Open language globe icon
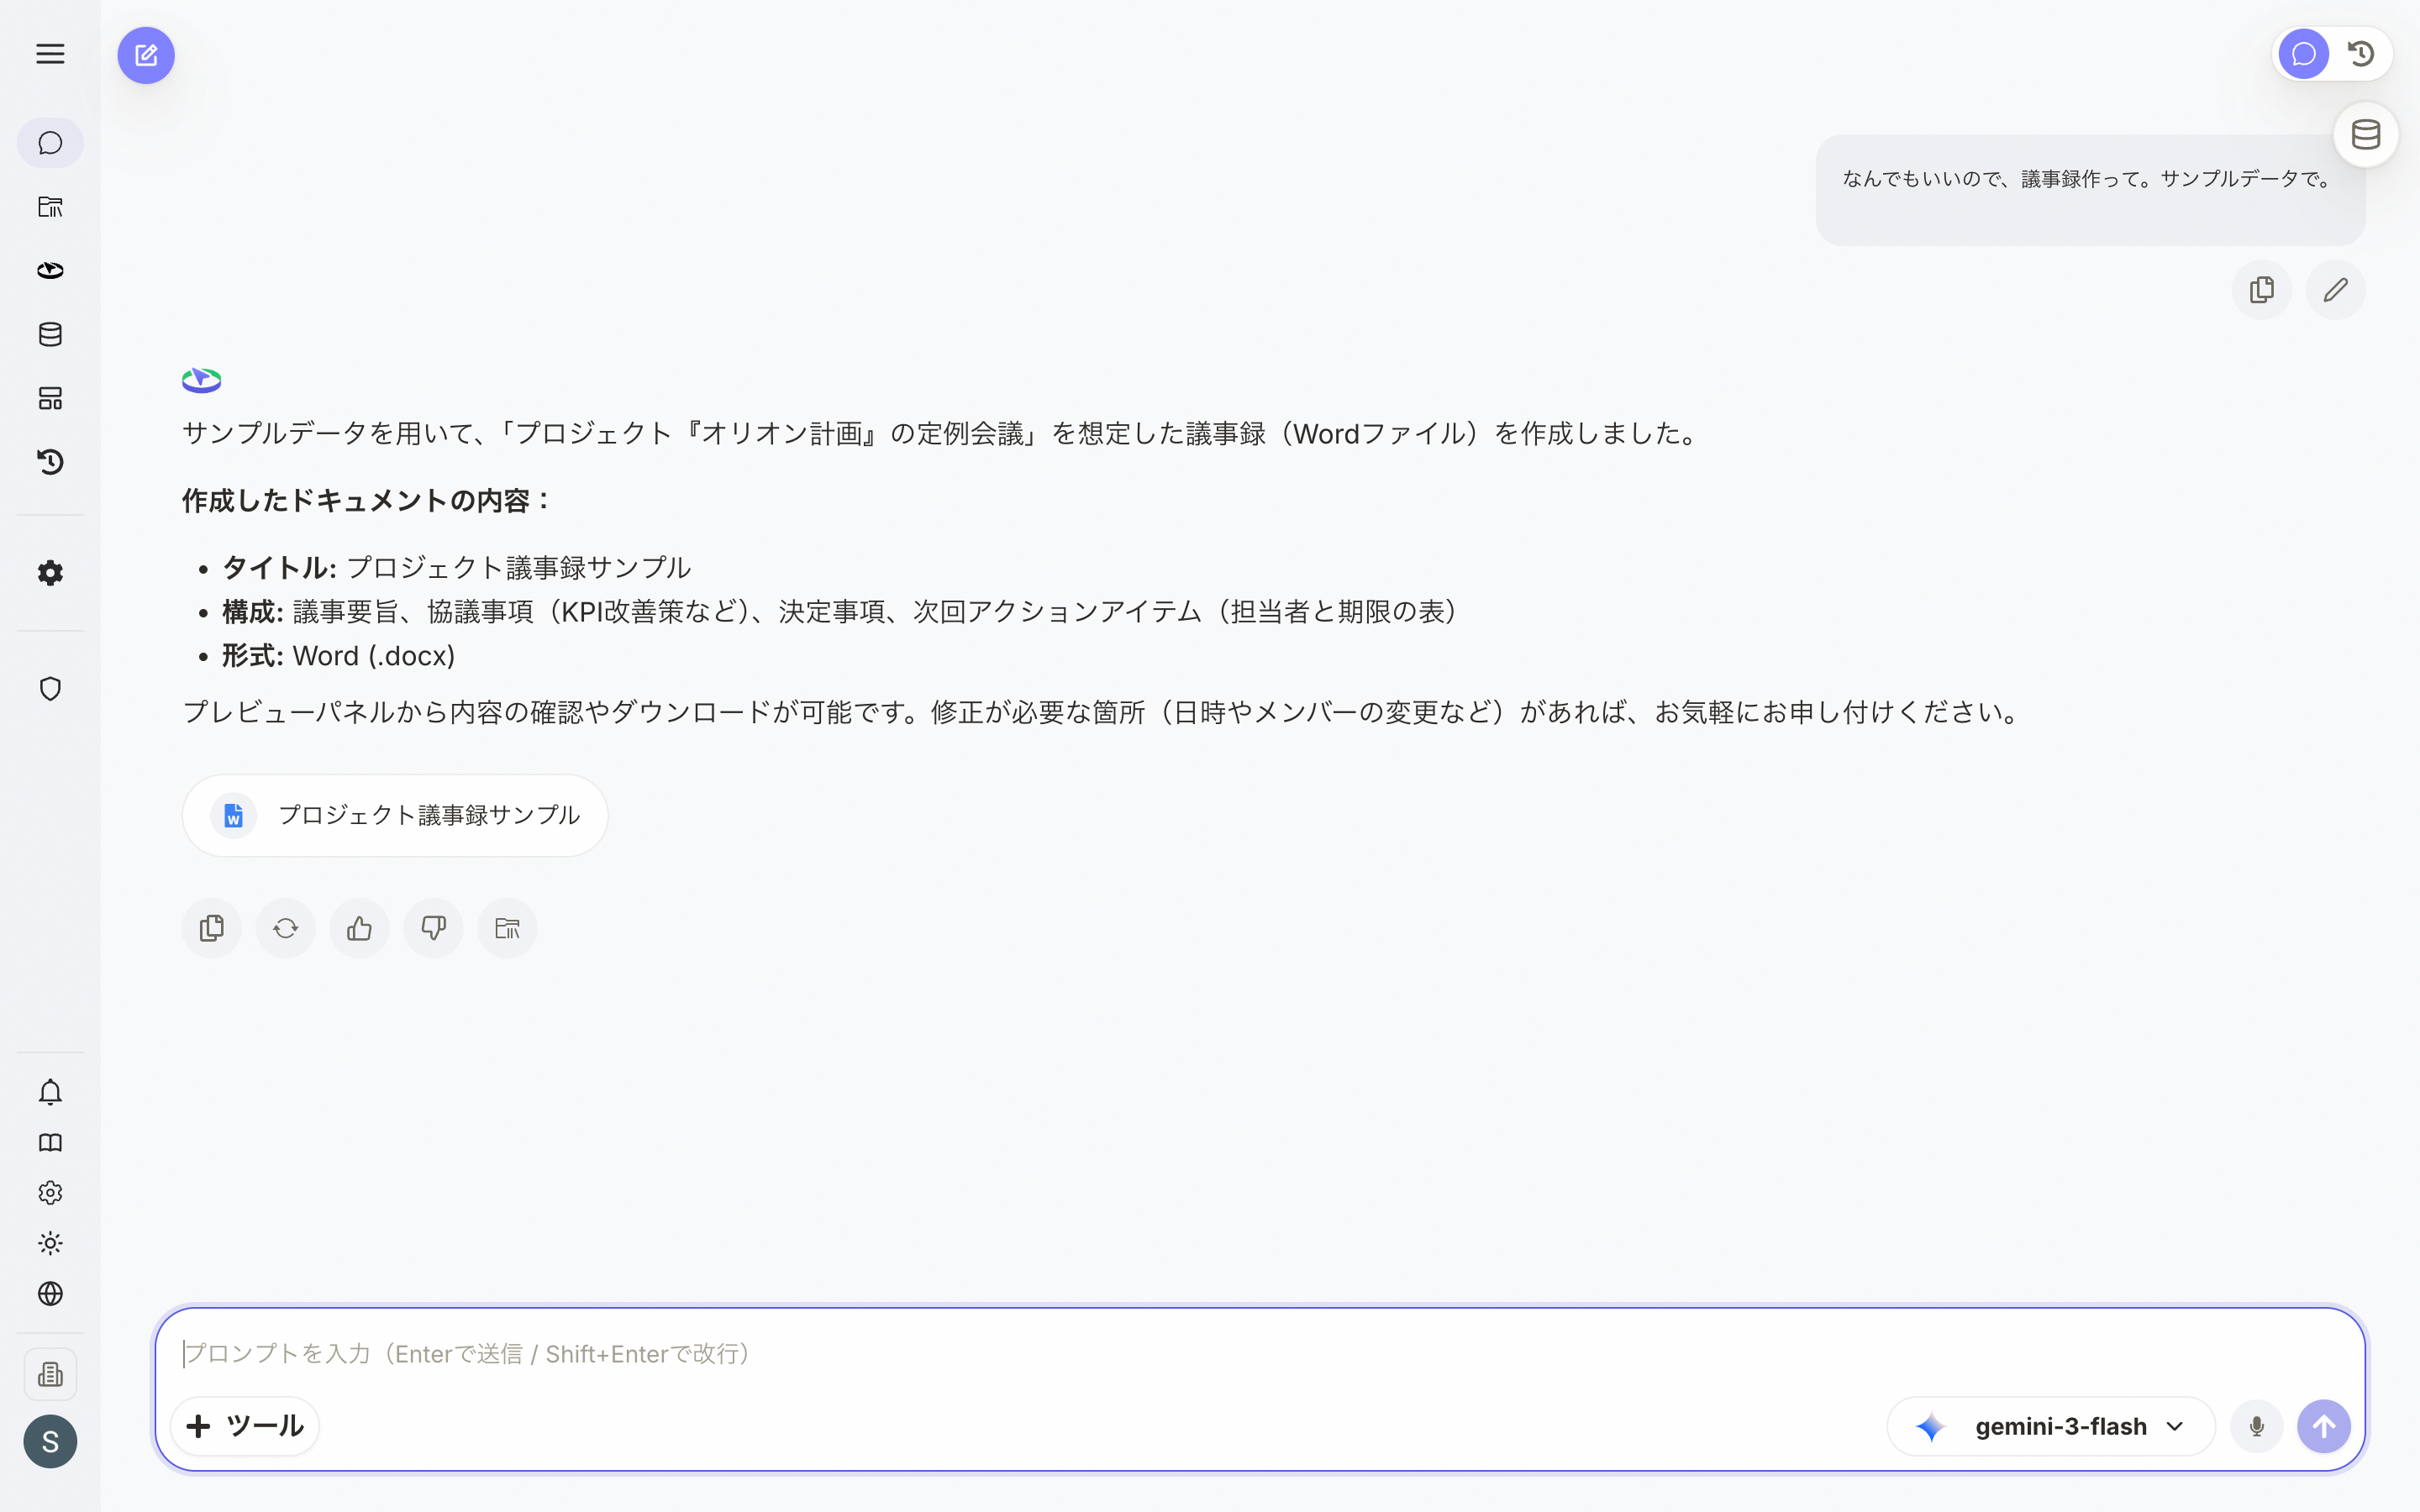This screenshot has width=2420, height=1512. [50, 1294]
